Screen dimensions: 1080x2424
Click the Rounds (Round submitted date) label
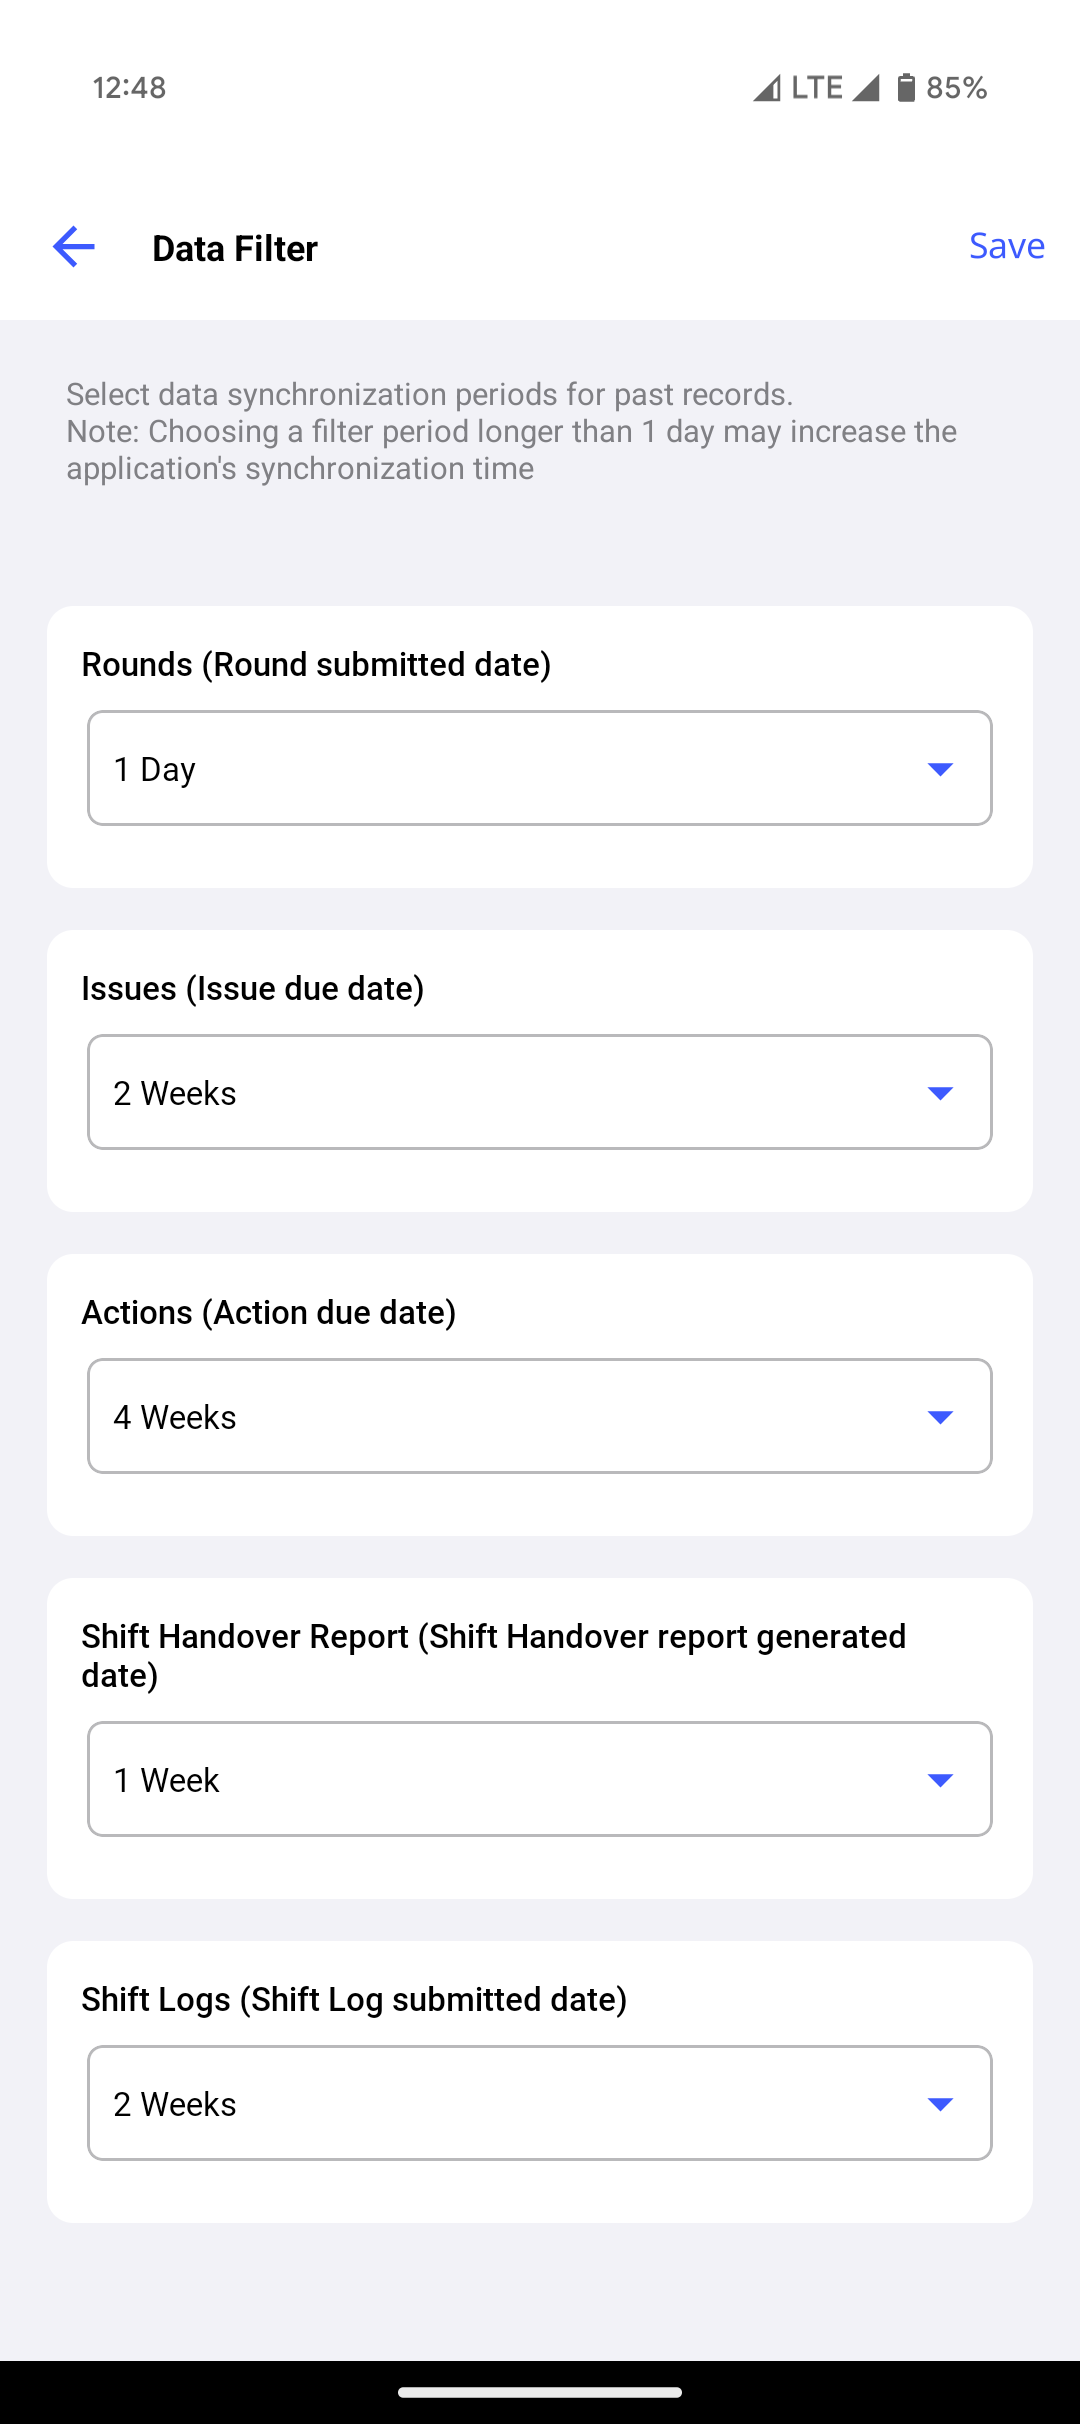[316, 664]
